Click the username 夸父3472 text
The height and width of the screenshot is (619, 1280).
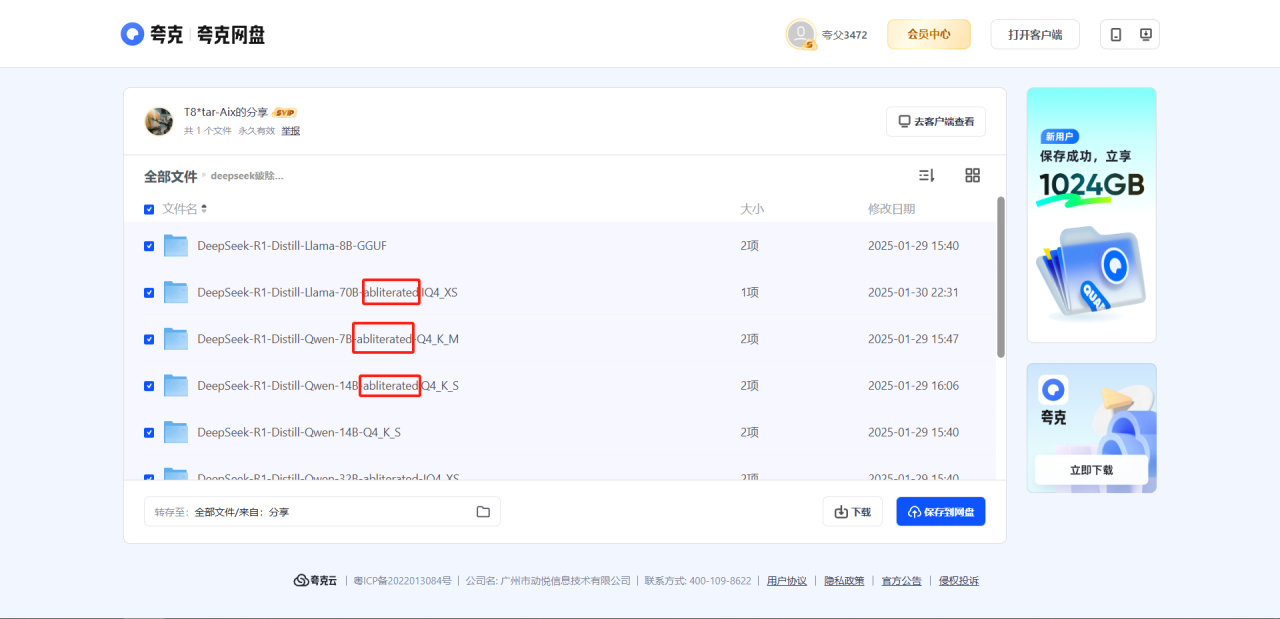(844, 35)
